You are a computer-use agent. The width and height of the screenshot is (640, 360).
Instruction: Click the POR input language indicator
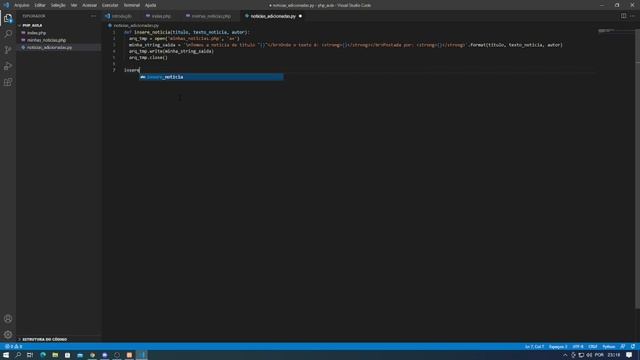tap(599, 355)
